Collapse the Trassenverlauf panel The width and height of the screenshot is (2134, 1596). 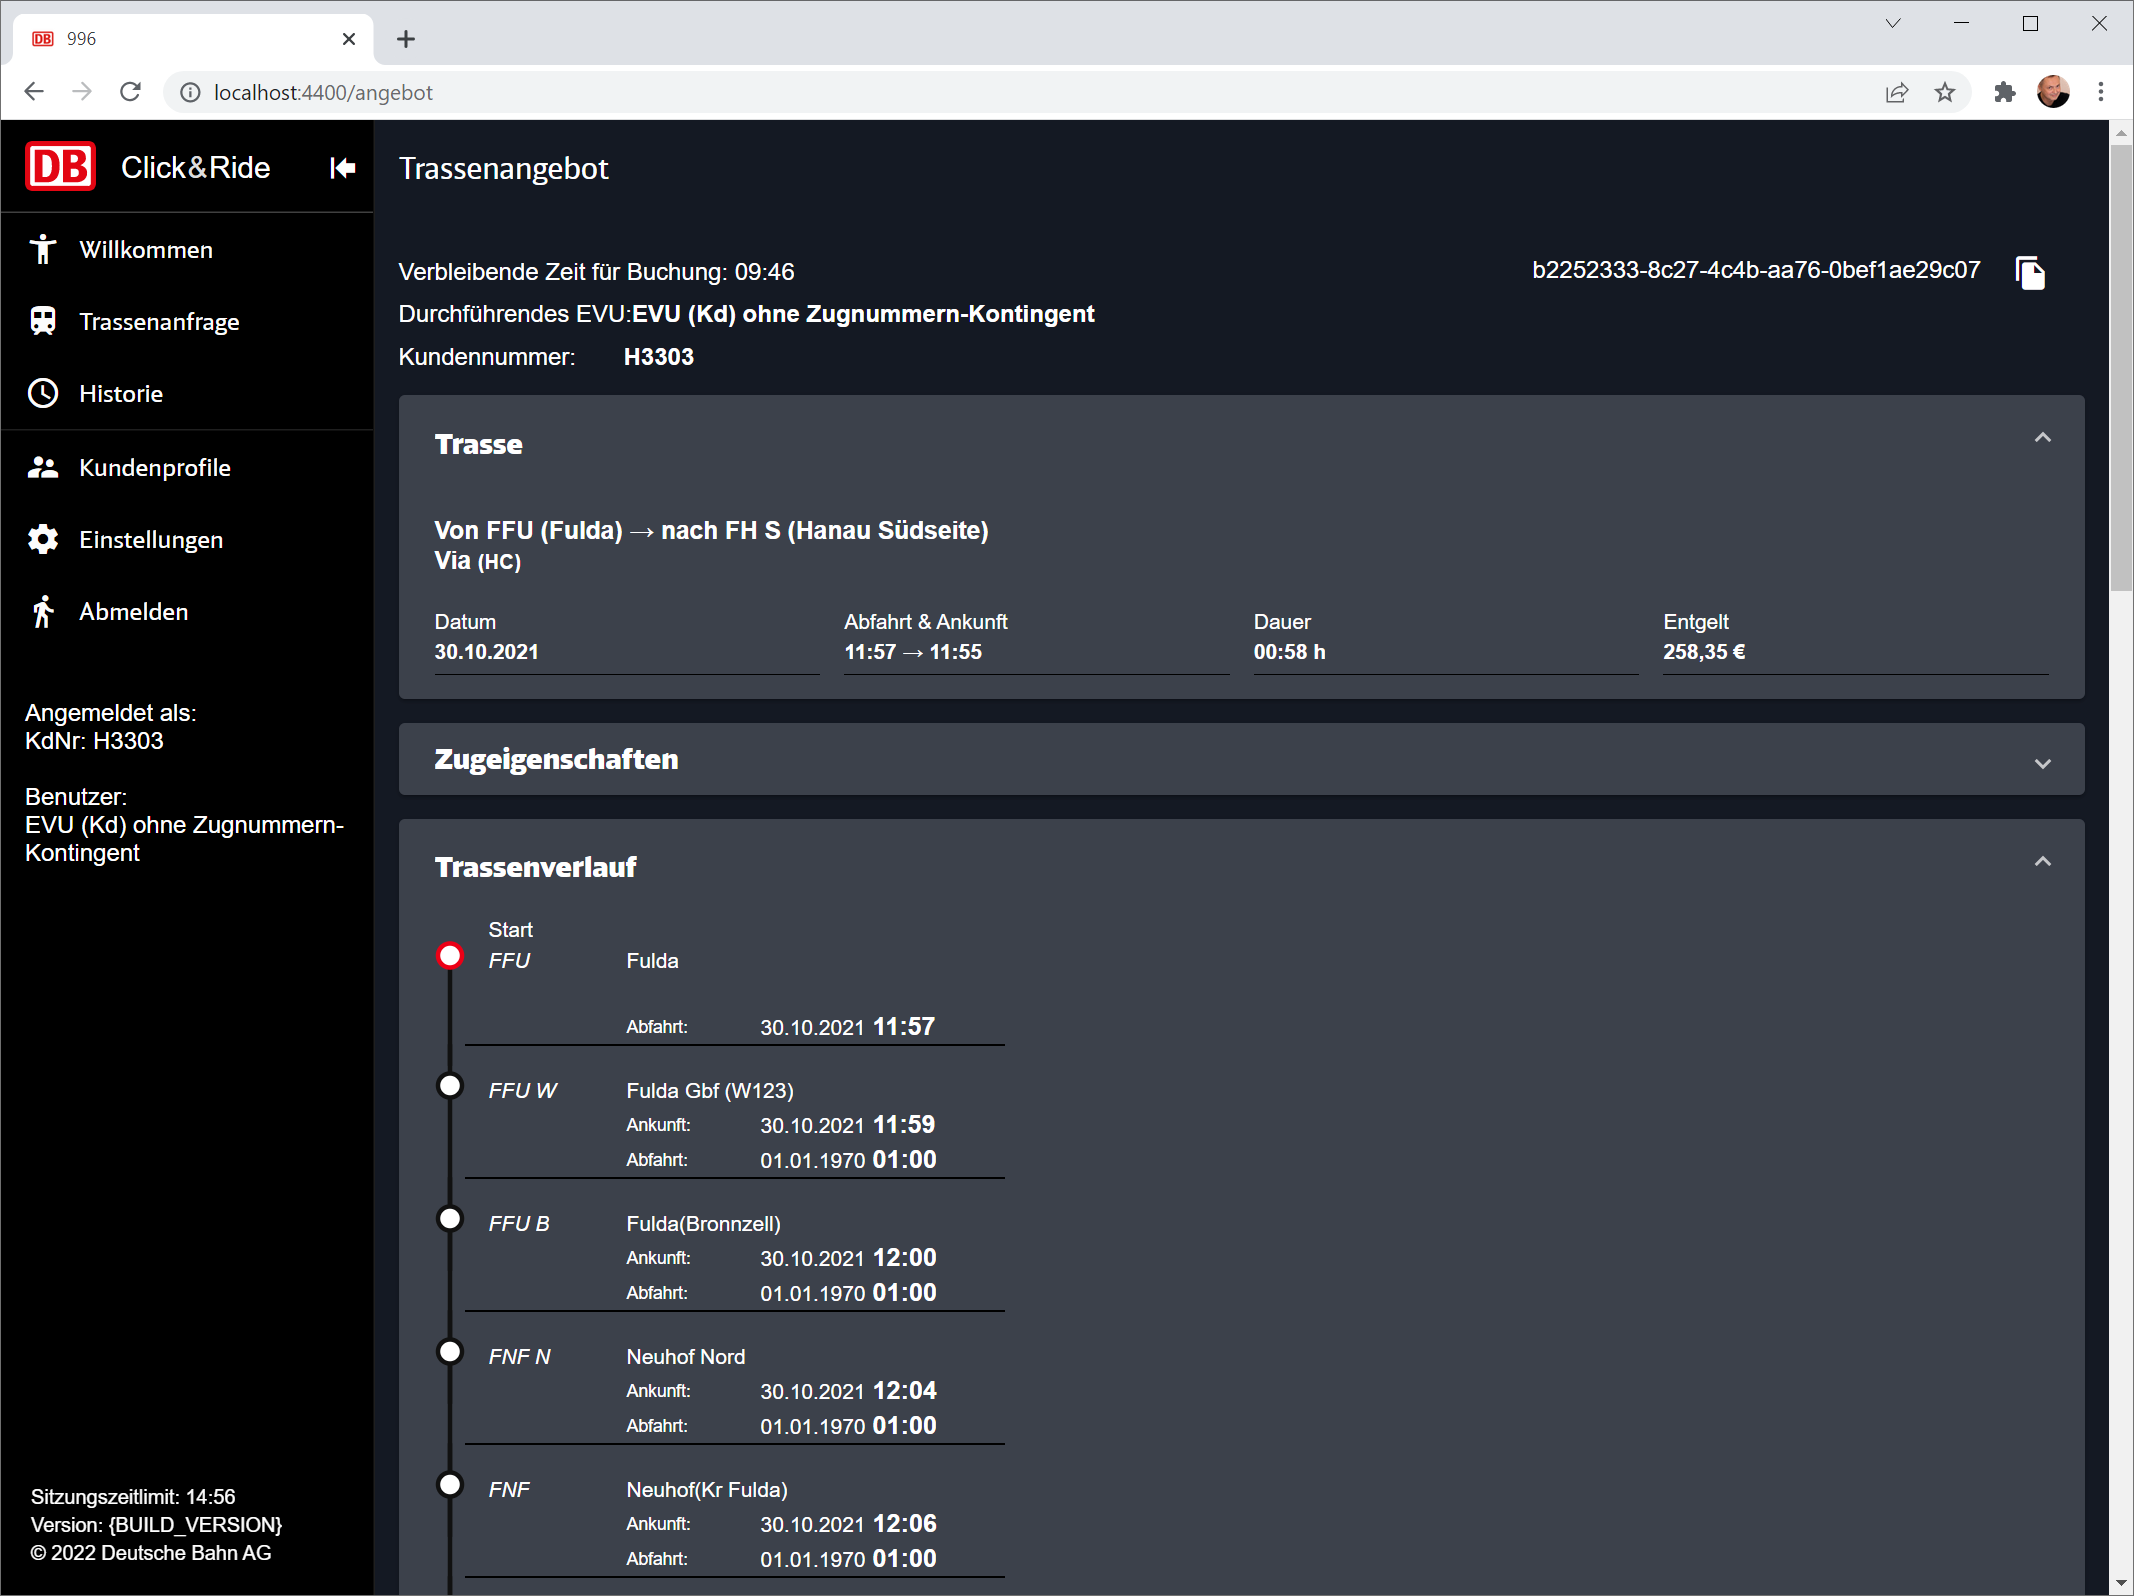[x=2042, y=861]
